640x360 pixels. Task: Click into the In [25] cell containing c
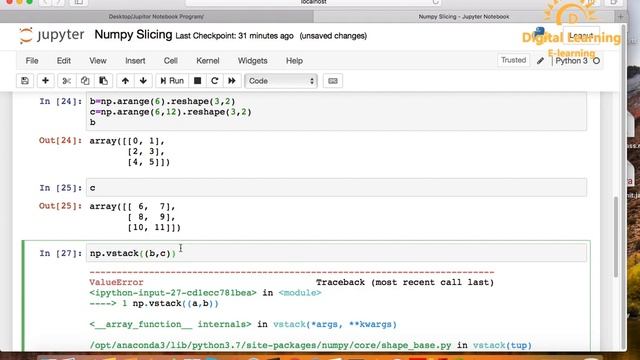(x=336, y=188)
